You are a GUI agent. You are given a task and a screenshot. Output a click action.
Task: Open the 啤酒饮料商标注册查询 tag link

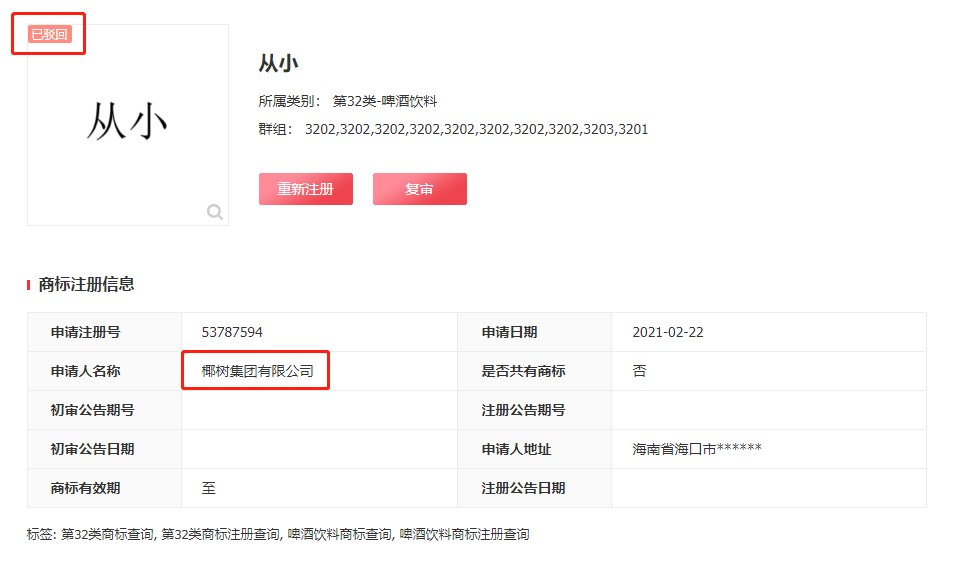[x=464, y=534]
